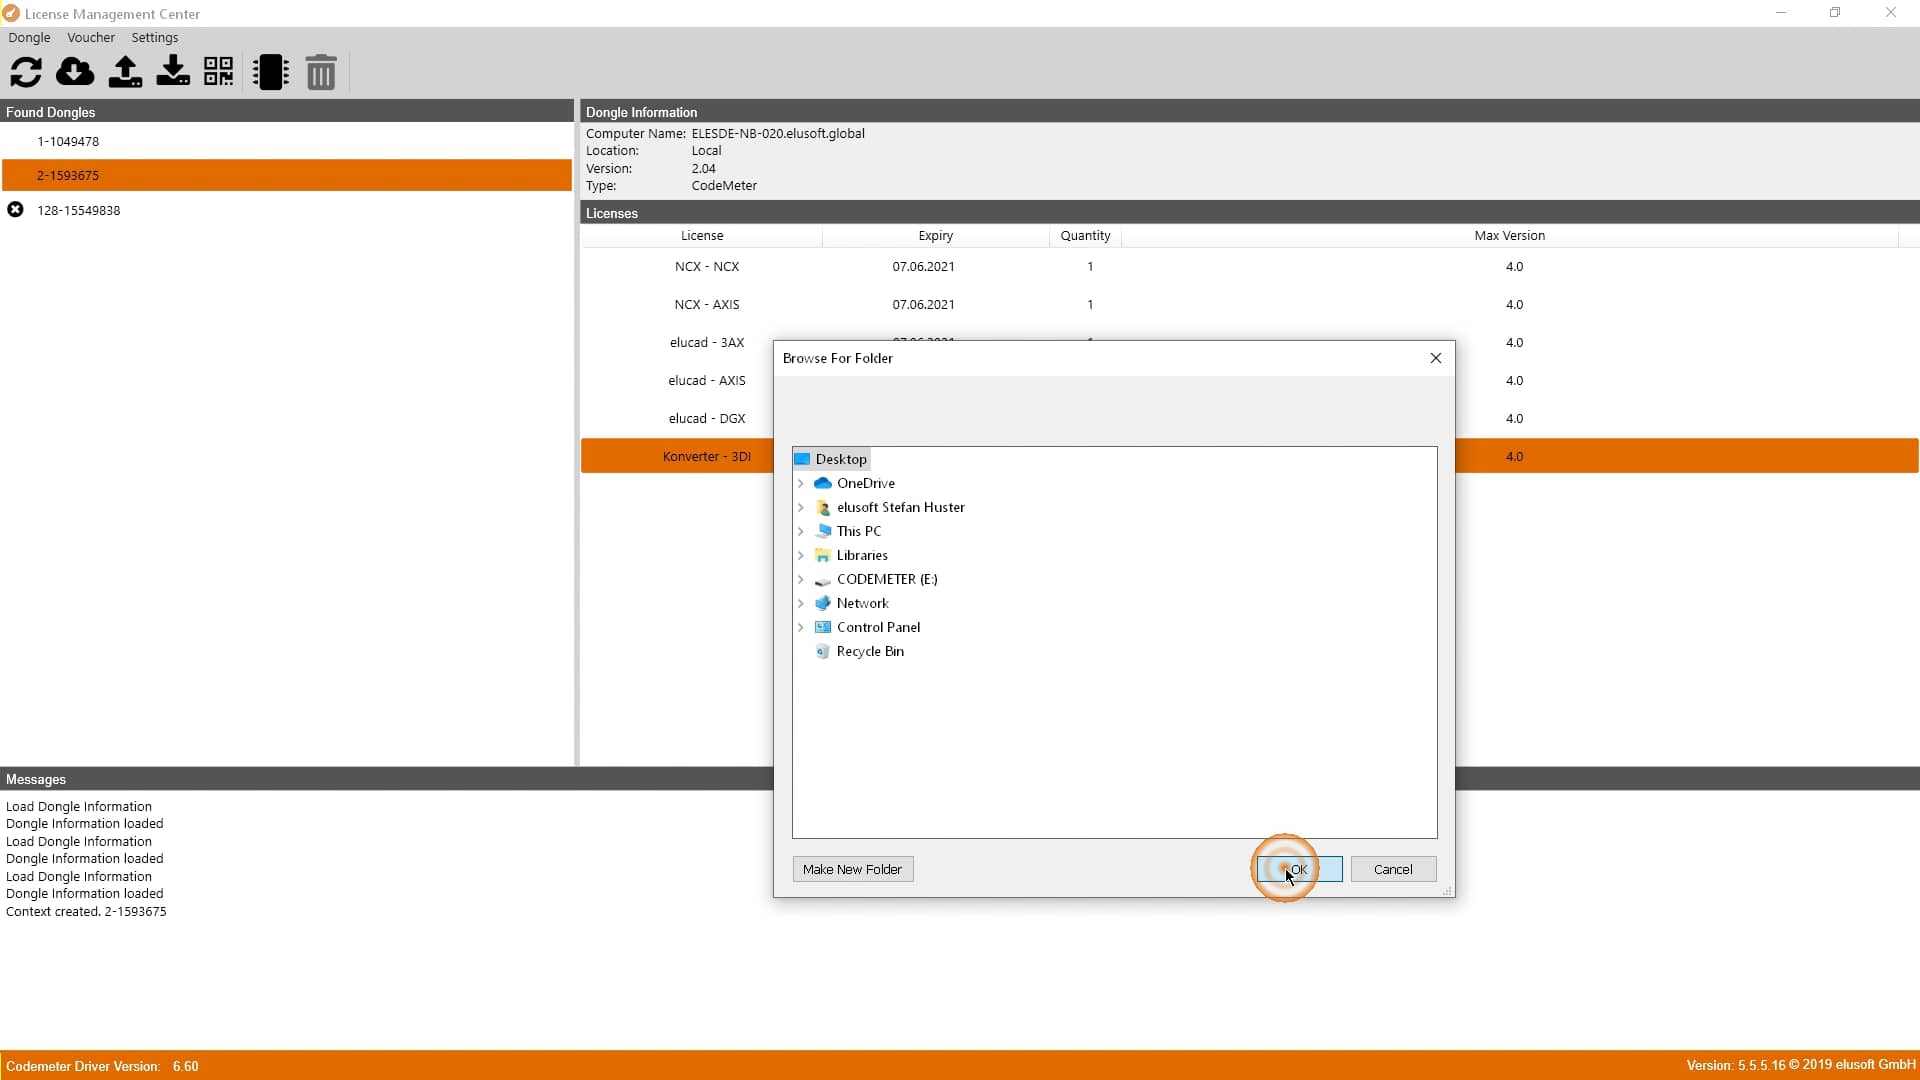
Task: Open the QR code tool
Action: tap(218, 72)
